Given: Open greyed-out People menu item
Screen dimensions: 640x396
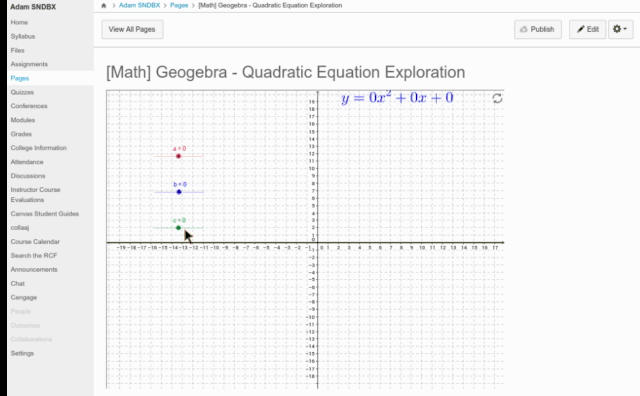Looking at the screenshot, I should click(x=21, y=311).
